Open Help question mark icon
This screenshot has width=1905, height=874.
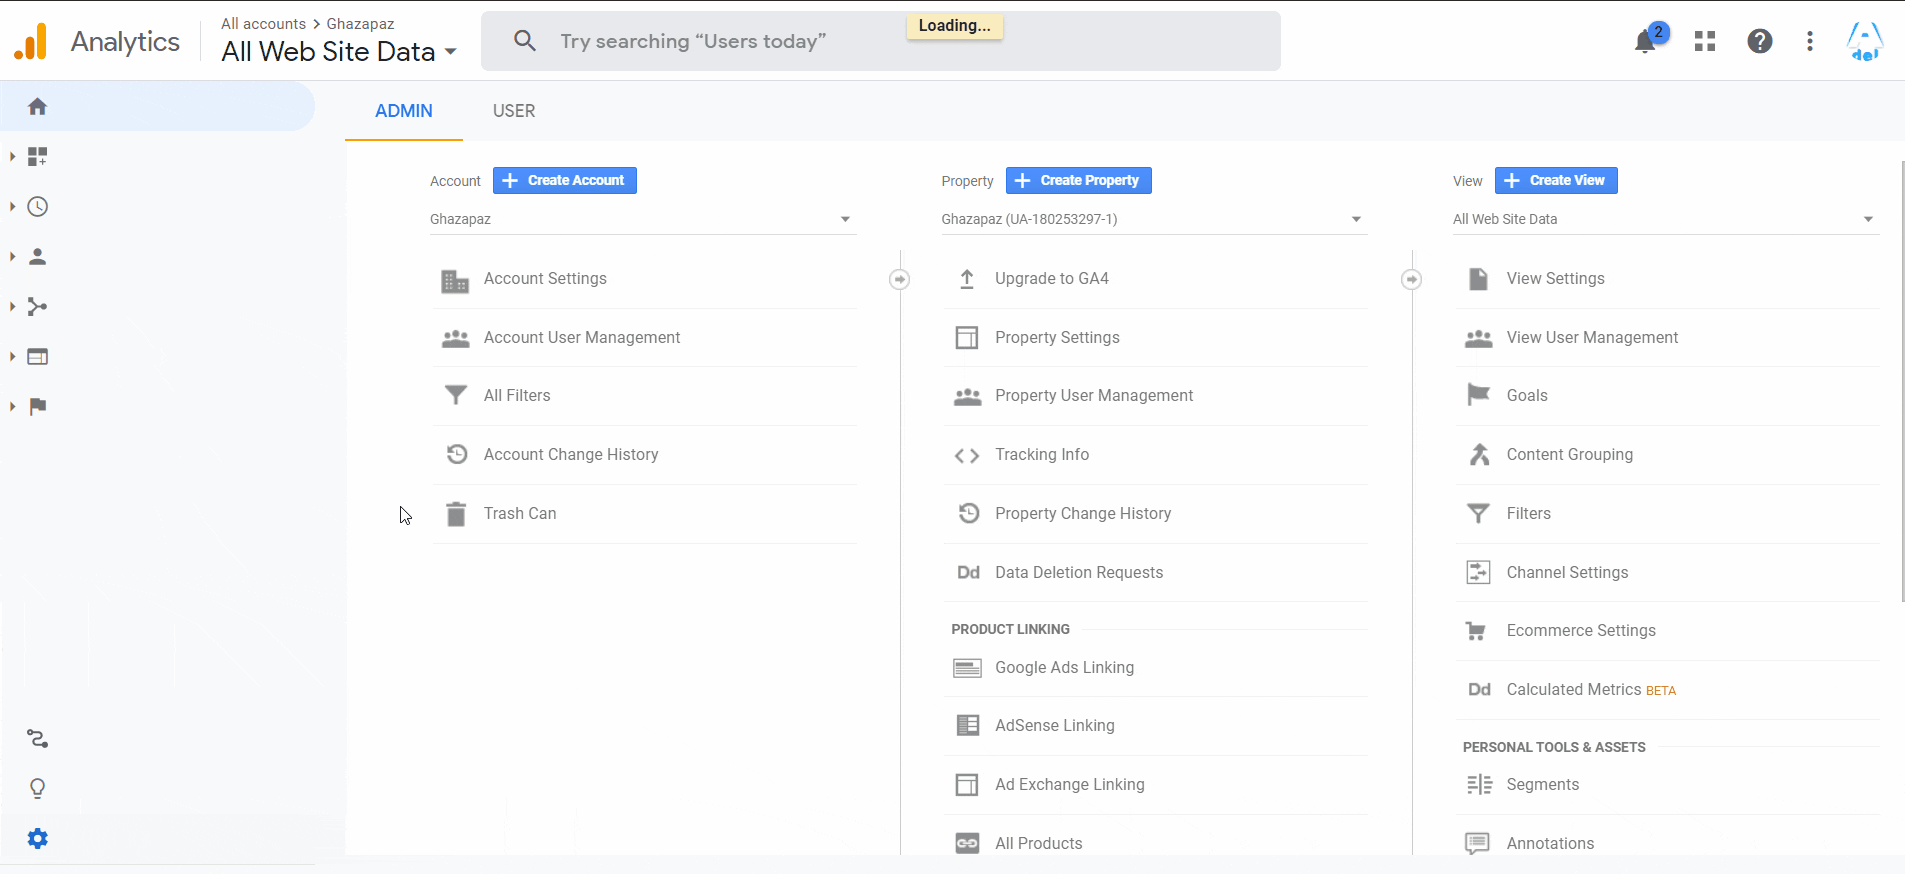point(1760,41)
